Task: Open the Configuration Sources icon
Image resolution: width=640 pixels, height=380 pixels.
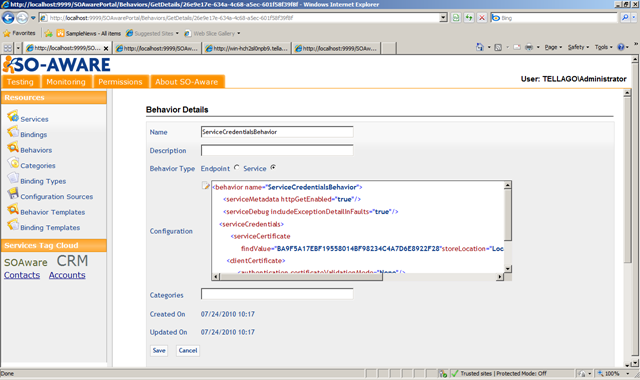Action: click(x=13, y=194)
